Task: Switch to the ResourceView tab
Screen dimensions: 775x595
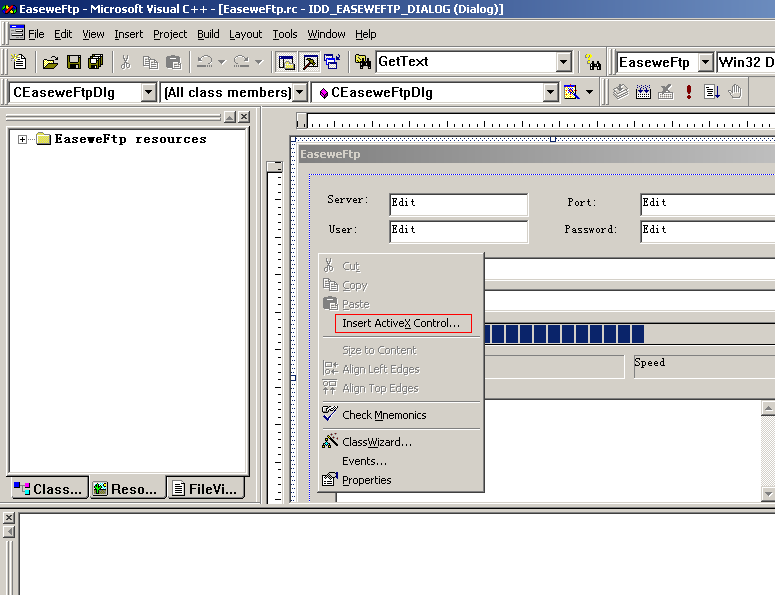Action: tap(127, 488)
